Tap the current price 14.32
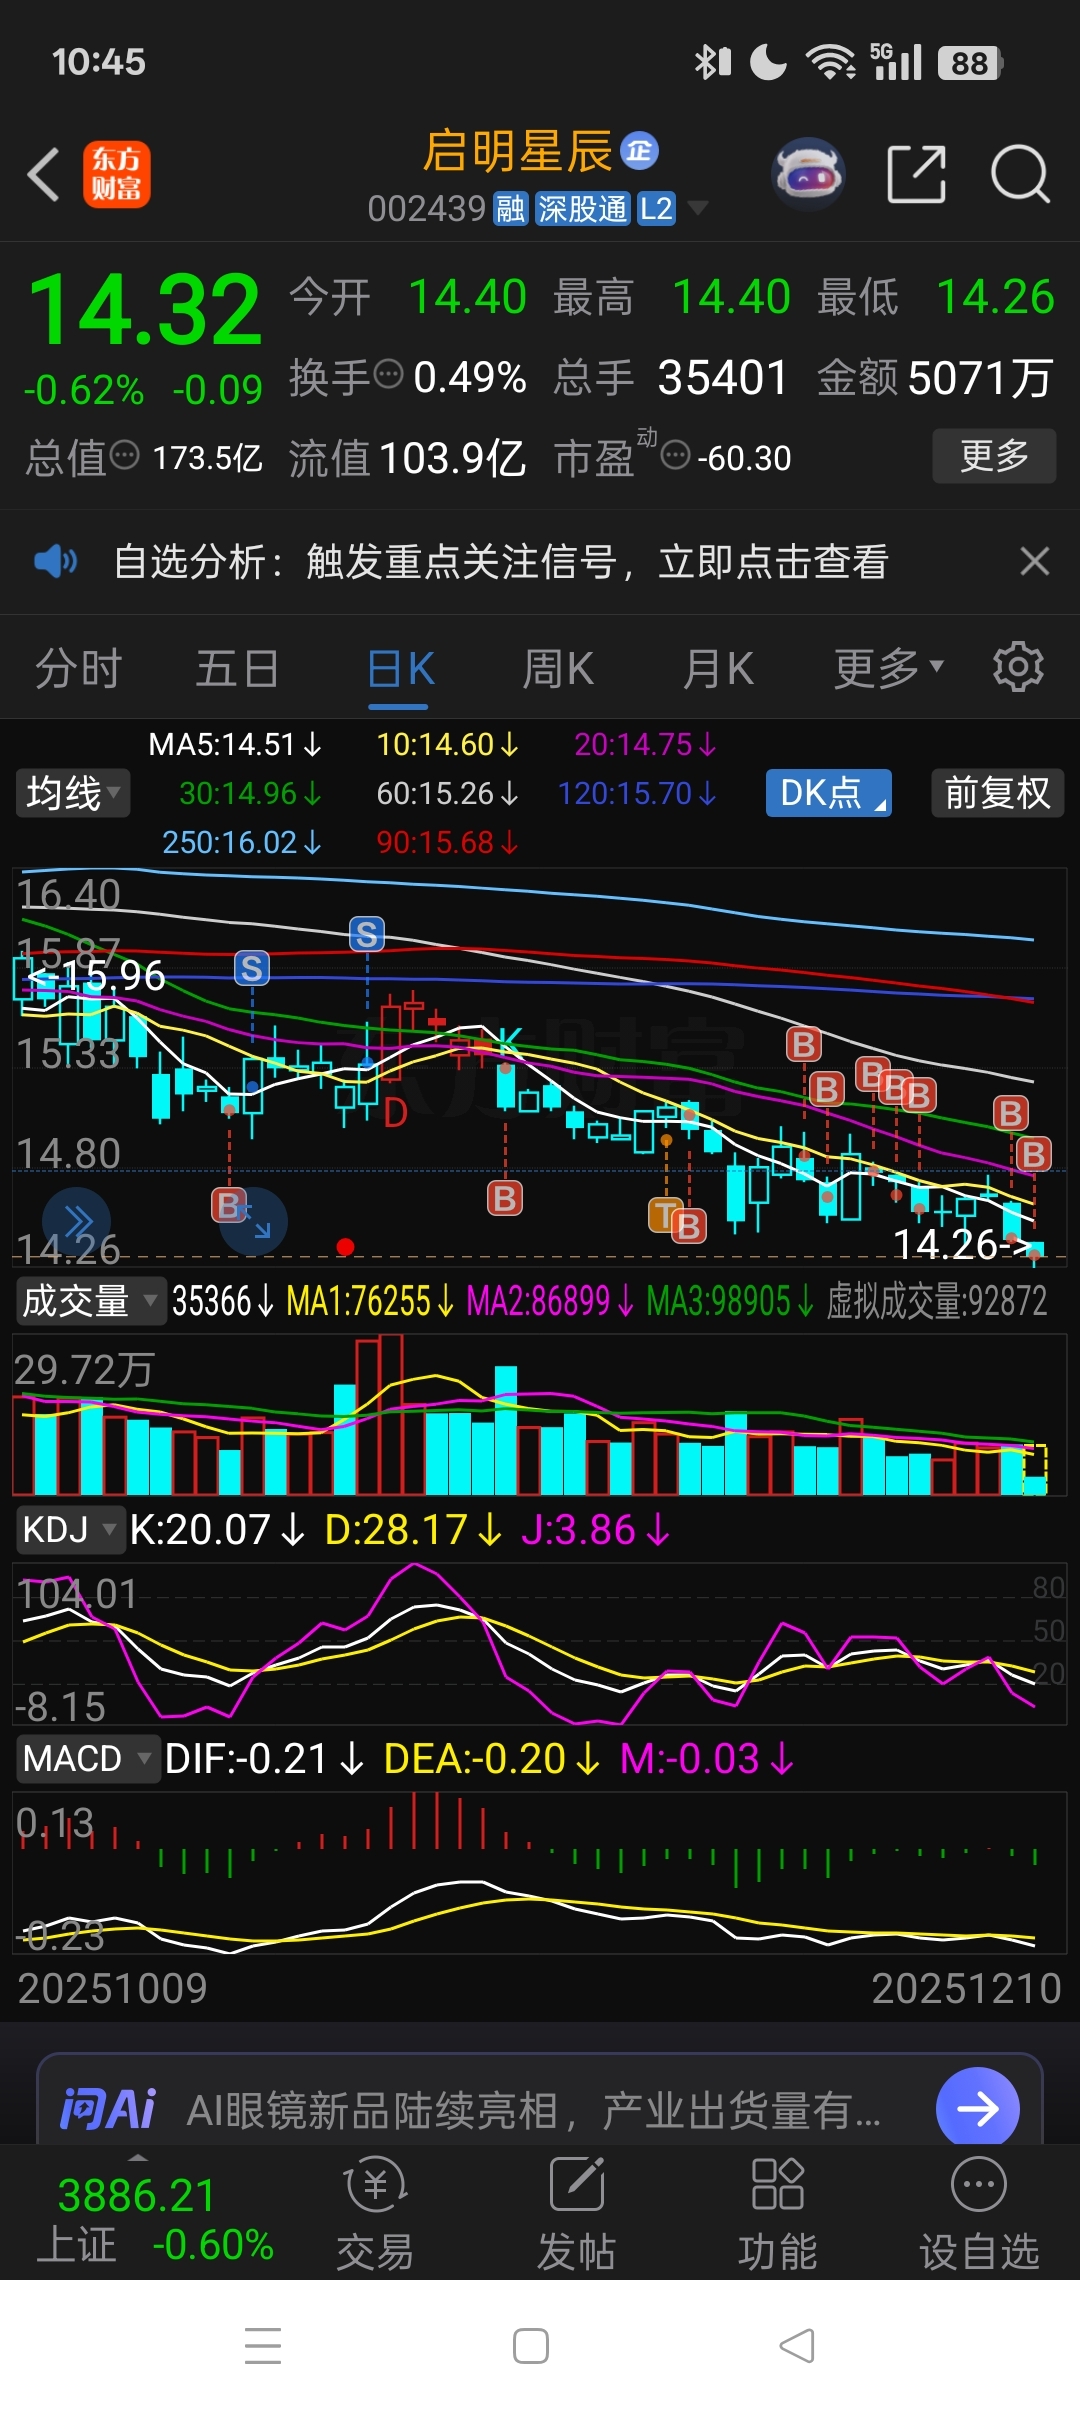 point(146,309)
